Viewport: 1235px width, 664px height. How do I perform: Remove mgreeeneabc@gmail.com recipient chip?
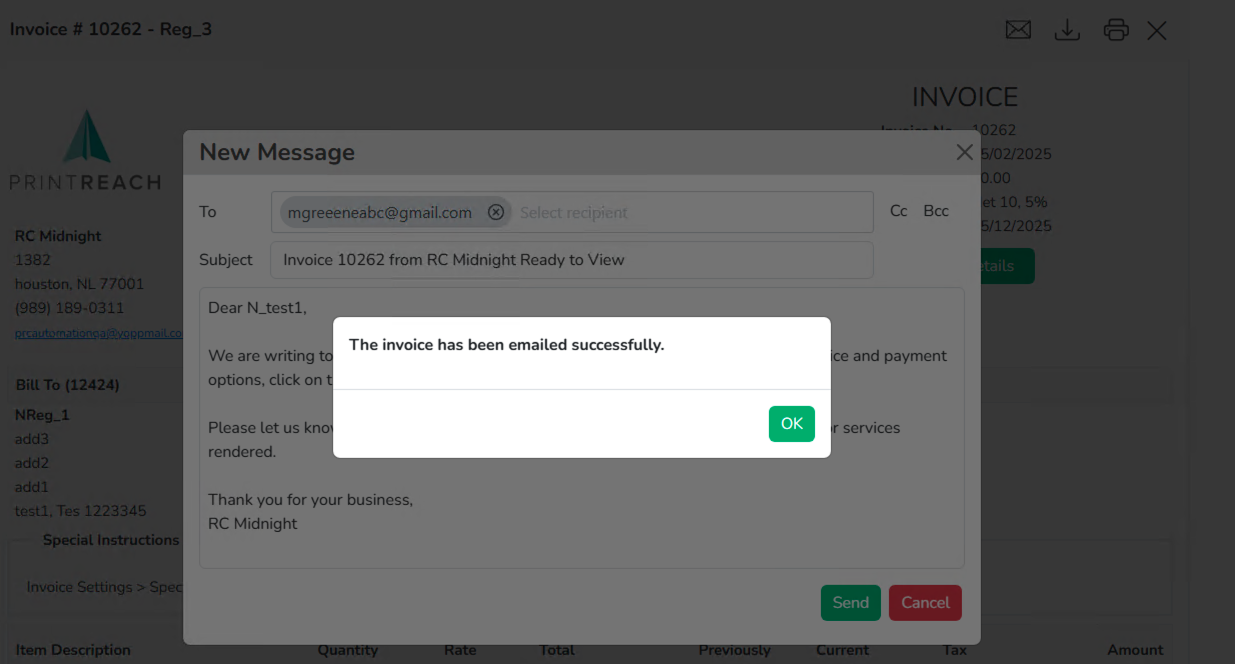496,212
